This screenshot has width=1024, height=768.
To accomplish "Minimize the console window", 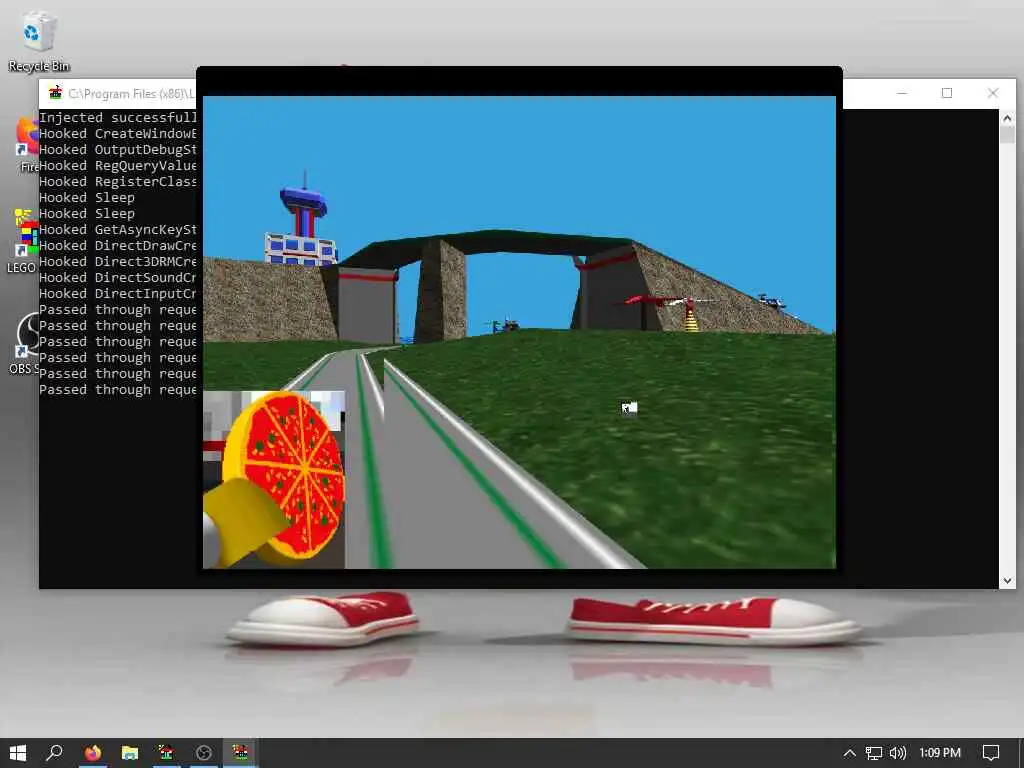I will [902, 93].
